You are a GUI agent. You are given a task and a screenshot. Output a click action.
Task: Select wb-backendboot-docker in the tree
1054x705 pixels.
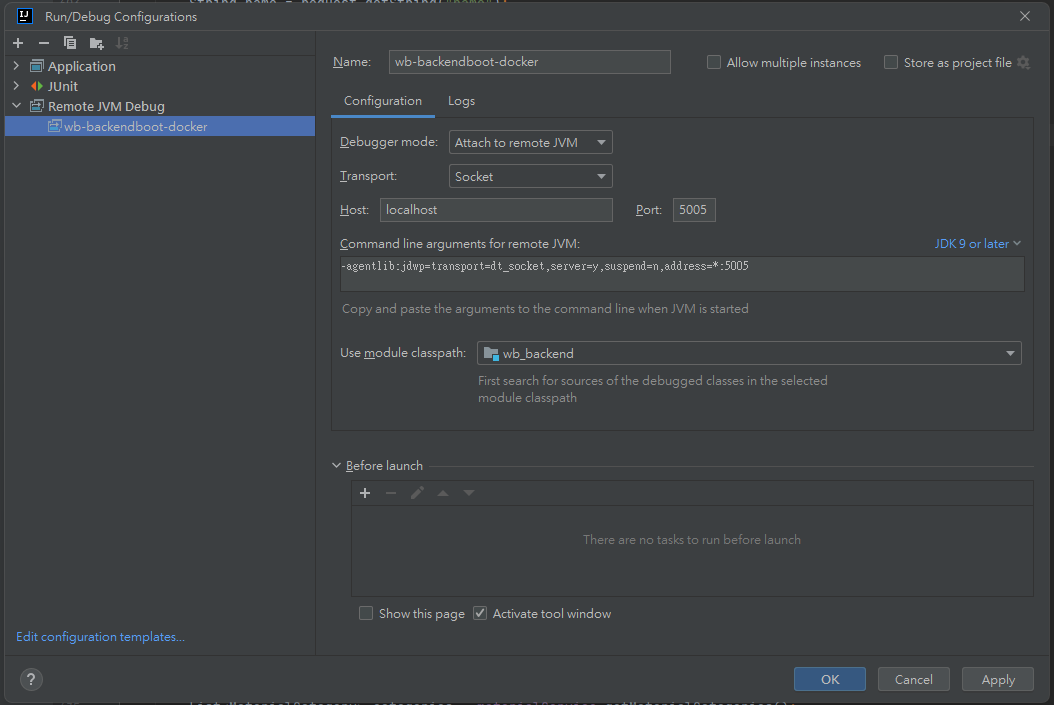click(160, 126)
